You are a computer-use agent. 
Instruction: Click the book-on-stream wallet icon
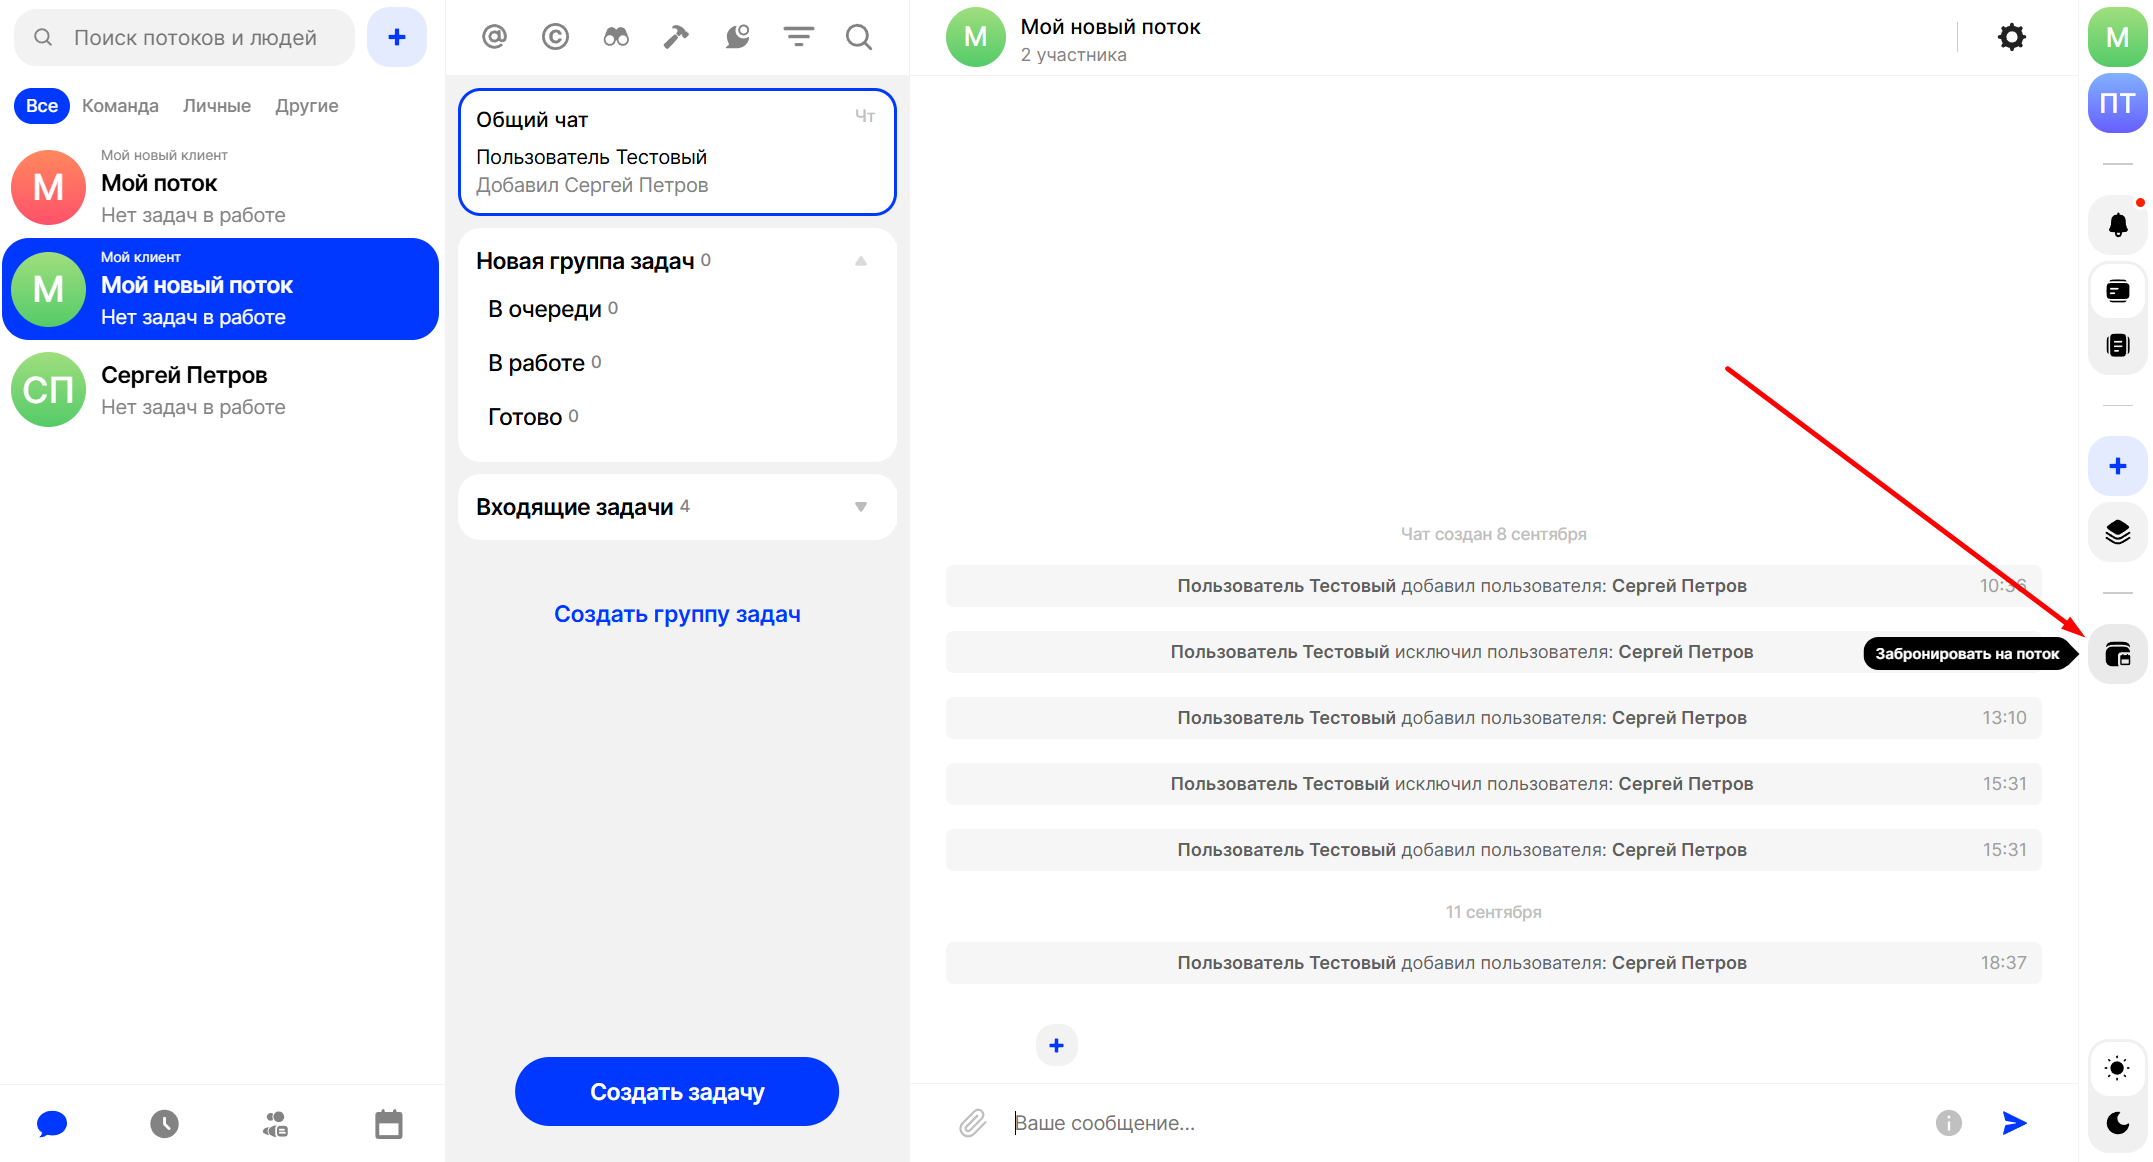coord(2117,654)
